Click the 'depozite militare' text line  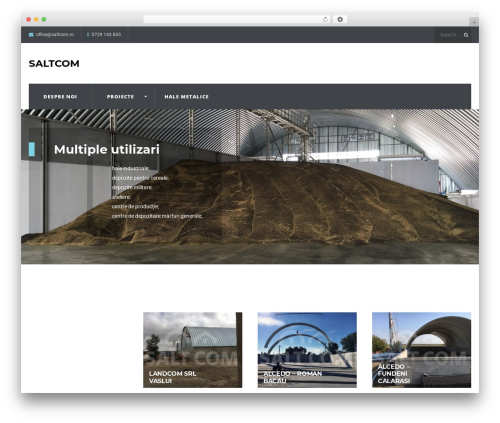point(132,187)
